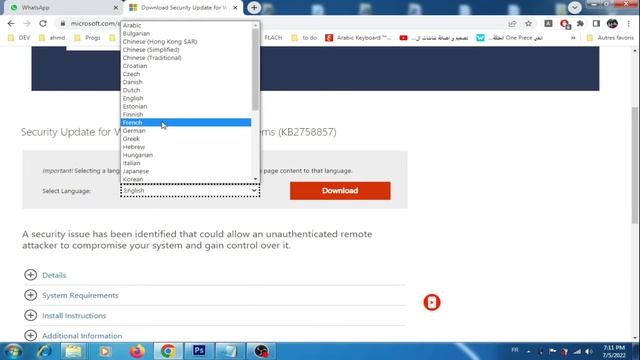
Task: Show more bookmarks chevron
Action: pos(573,38)
